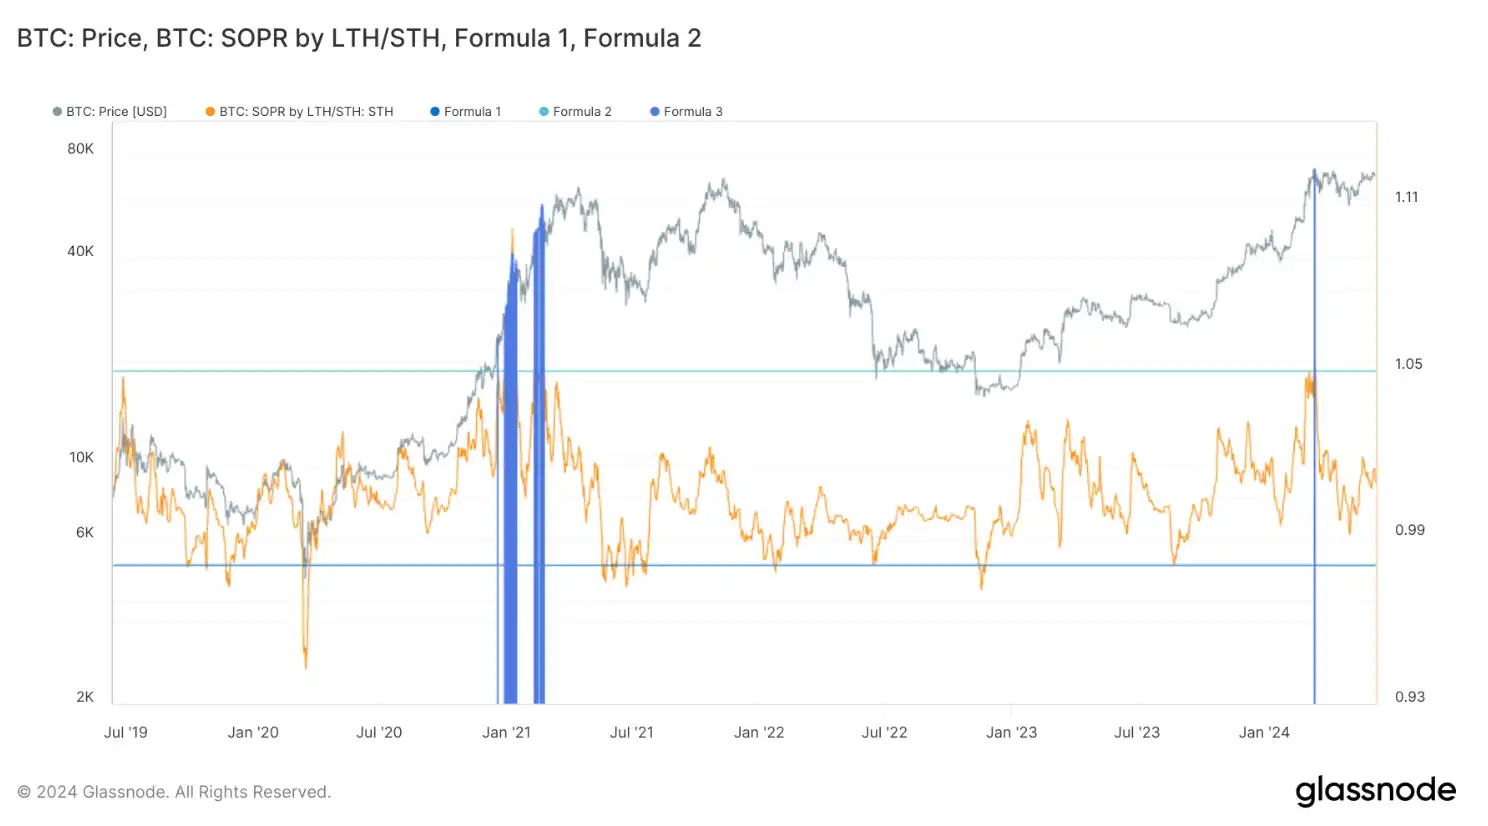The height and width of the screenshot is (826, 1488).
Task: Click the grey BTC Price legend dot
Action: click(57, 112)
